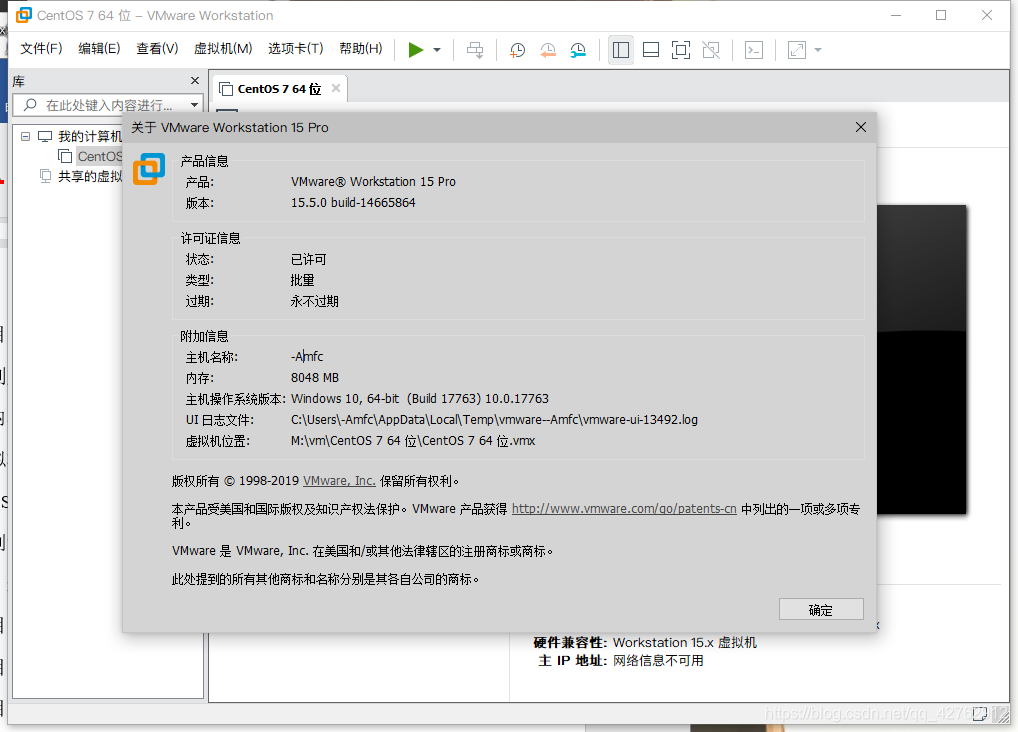Revert to previous snapshot icon
The width and height of the screenshot is (1018, 732).
(548, 50)
